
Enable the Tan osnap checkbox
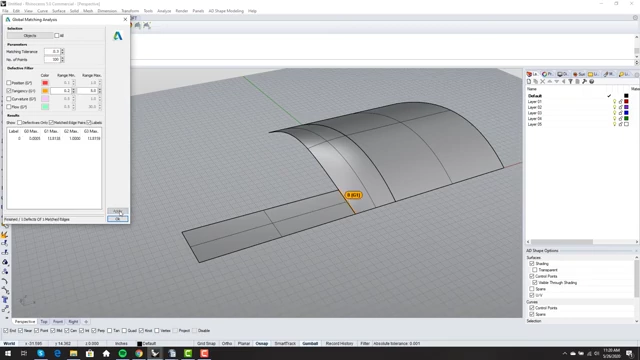[109, 331]
